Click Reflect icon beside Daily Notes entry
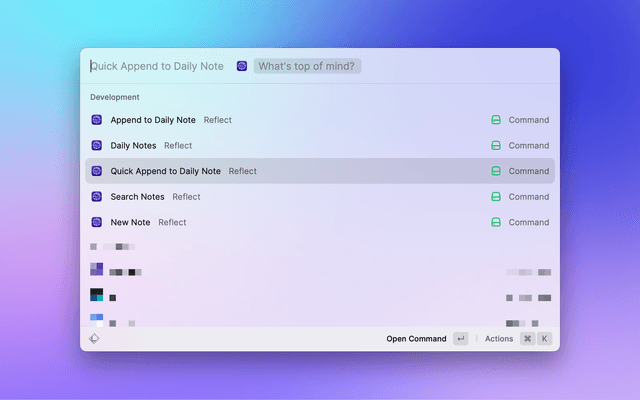Image resolution: width=640 pixels, height=400 pixels. coord(97,146)
